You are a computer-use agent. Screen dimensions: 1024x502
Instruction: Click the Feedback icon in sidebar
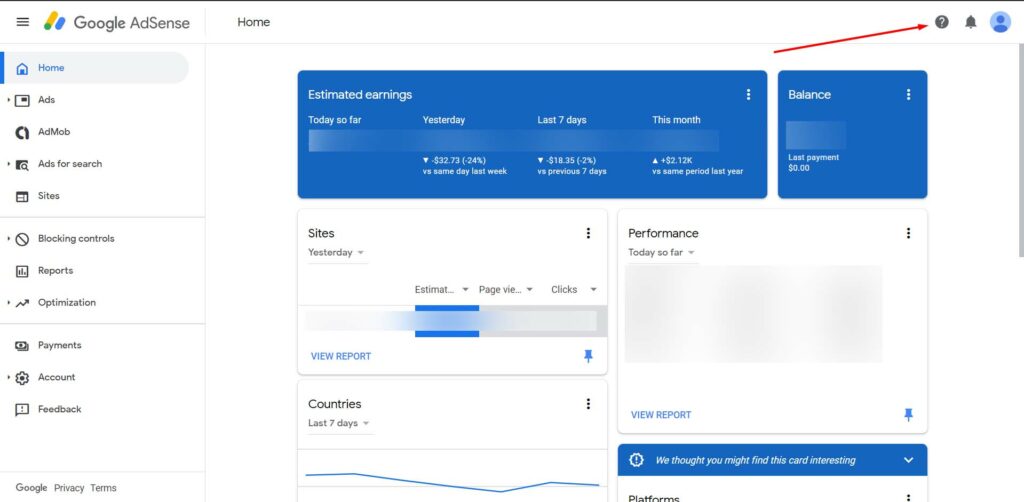(x=22, y=410)
